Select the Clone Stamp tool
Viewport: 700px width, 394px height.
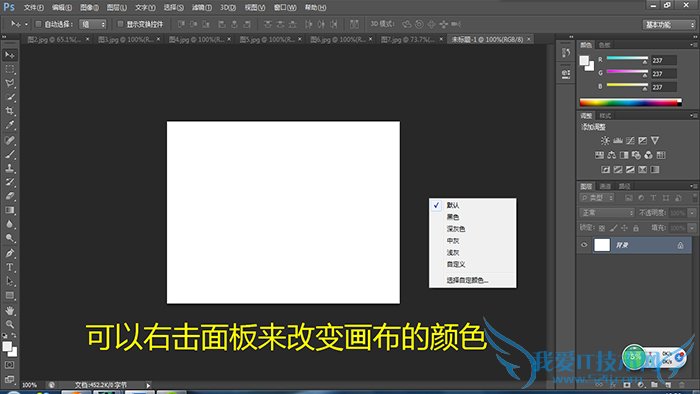click(10, 168)
